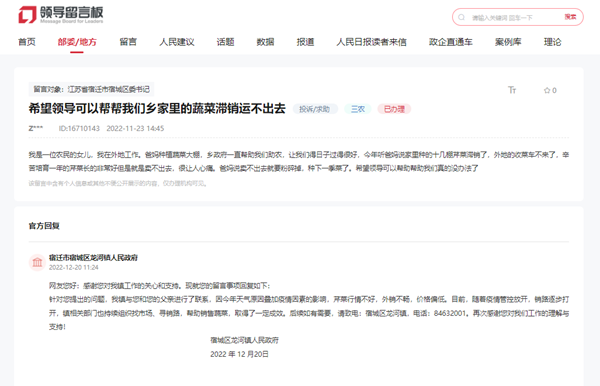Click the search magnifier icon
Screen dimensions: 600x386
click(462, 17)
